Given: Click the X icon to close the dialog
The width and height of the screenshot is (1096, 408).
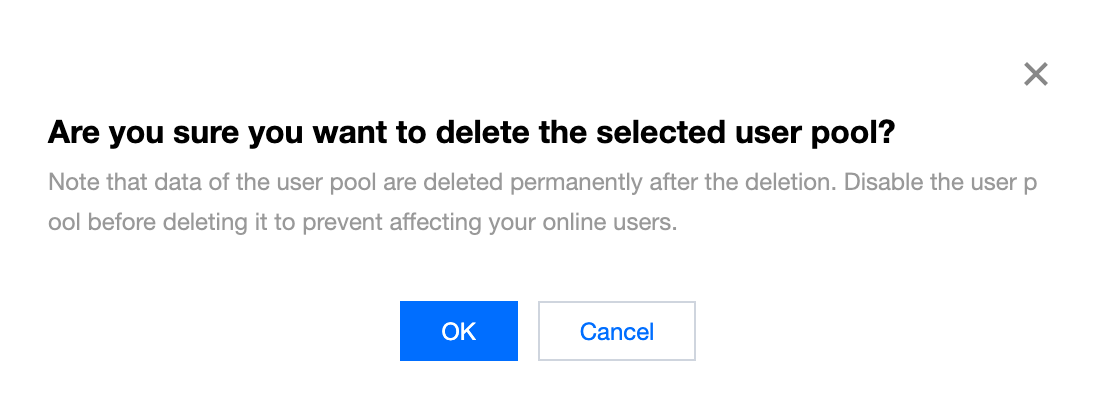Looking at the screenshot, I should [x=1035, y=74].
